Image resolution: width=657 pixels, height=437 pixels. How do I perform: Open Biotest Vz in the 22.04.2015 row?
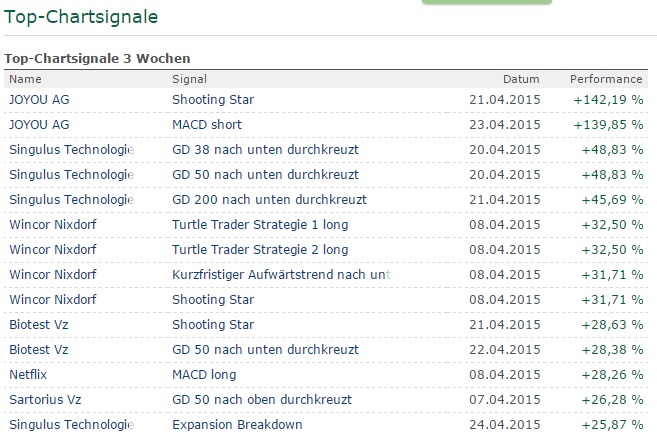pos(39,349)
